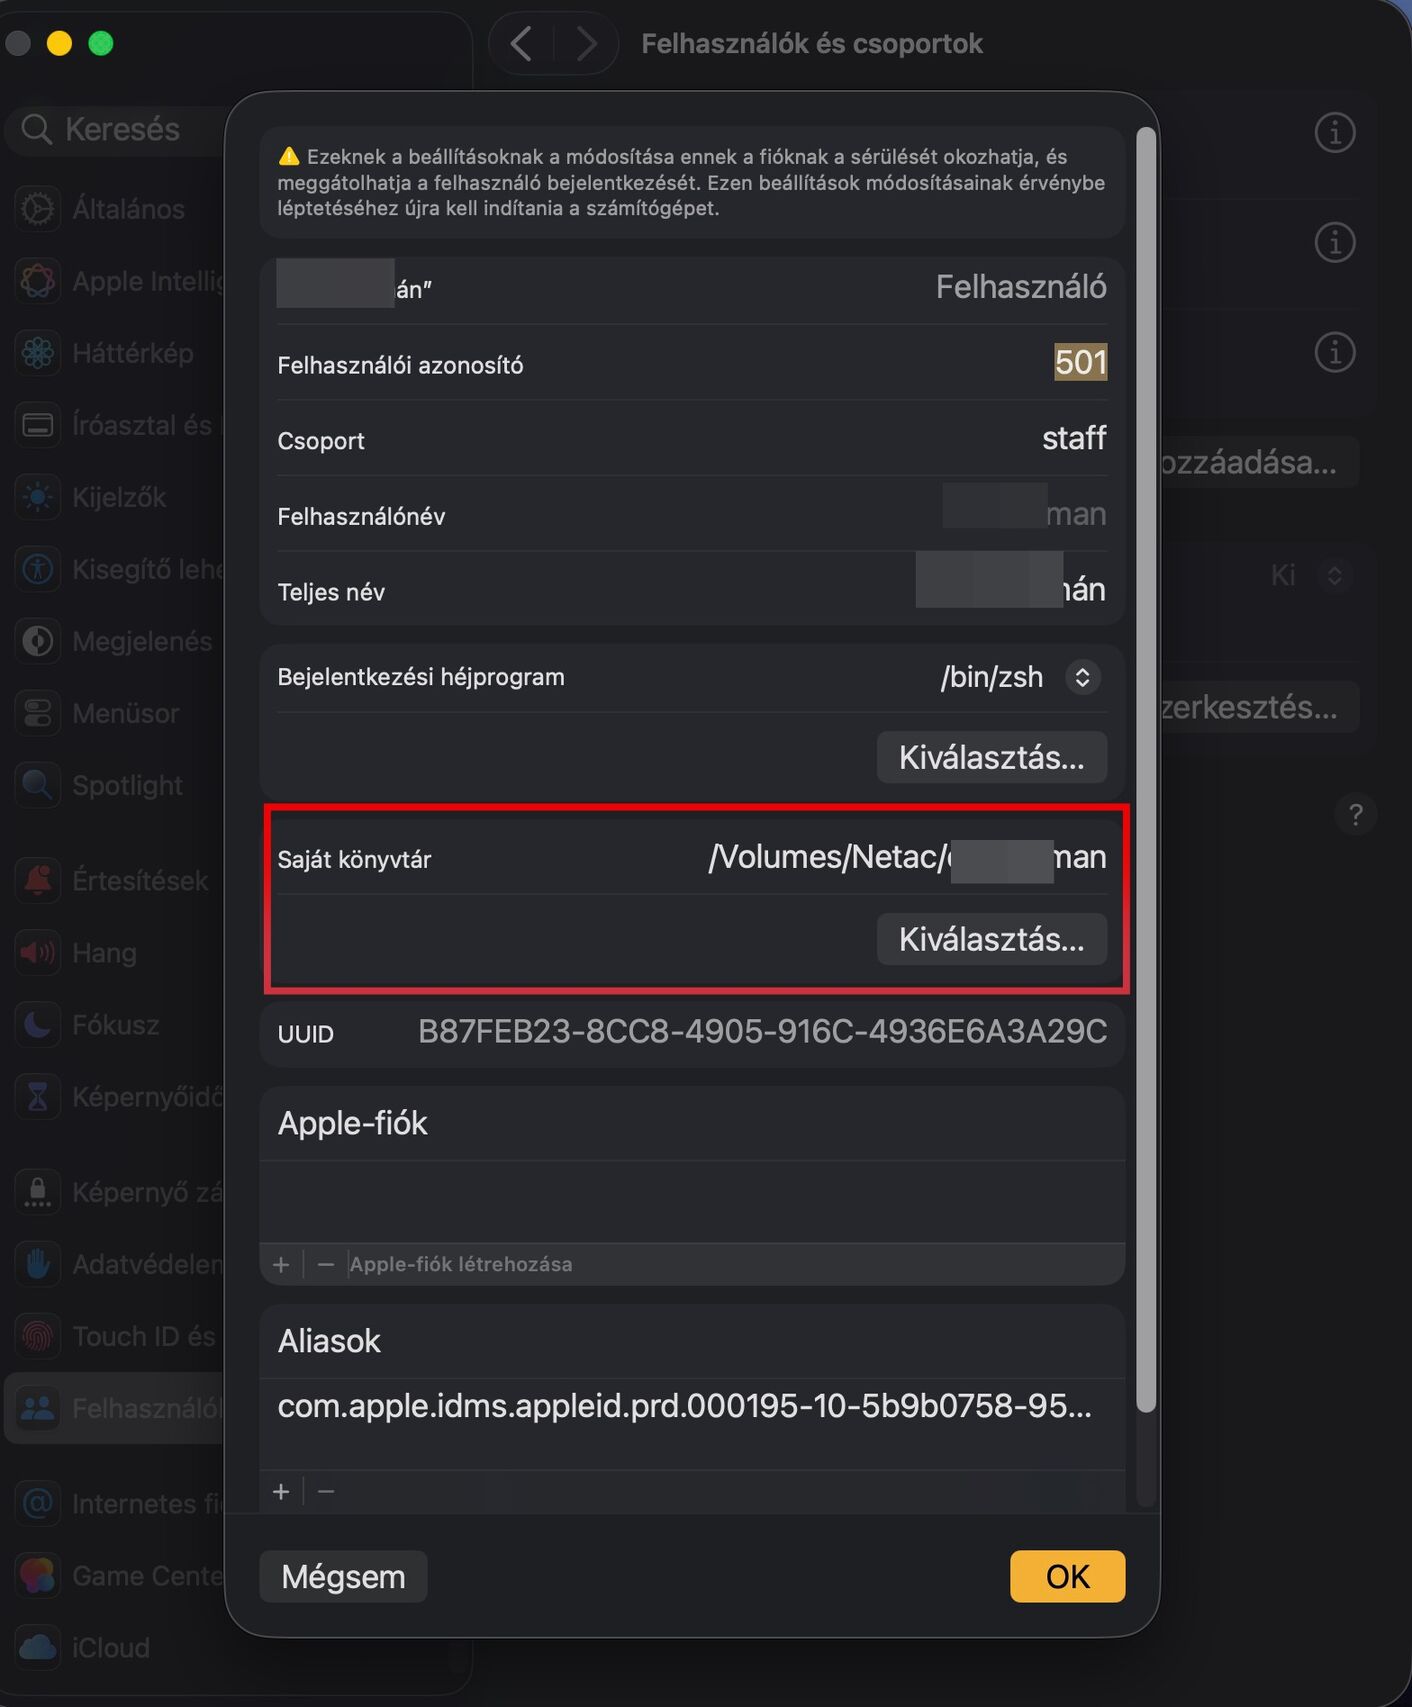Click the iCloud cloud icon
Image resolution: width=1412 pixels, height=1707 pixels.
coord(38,1647)
